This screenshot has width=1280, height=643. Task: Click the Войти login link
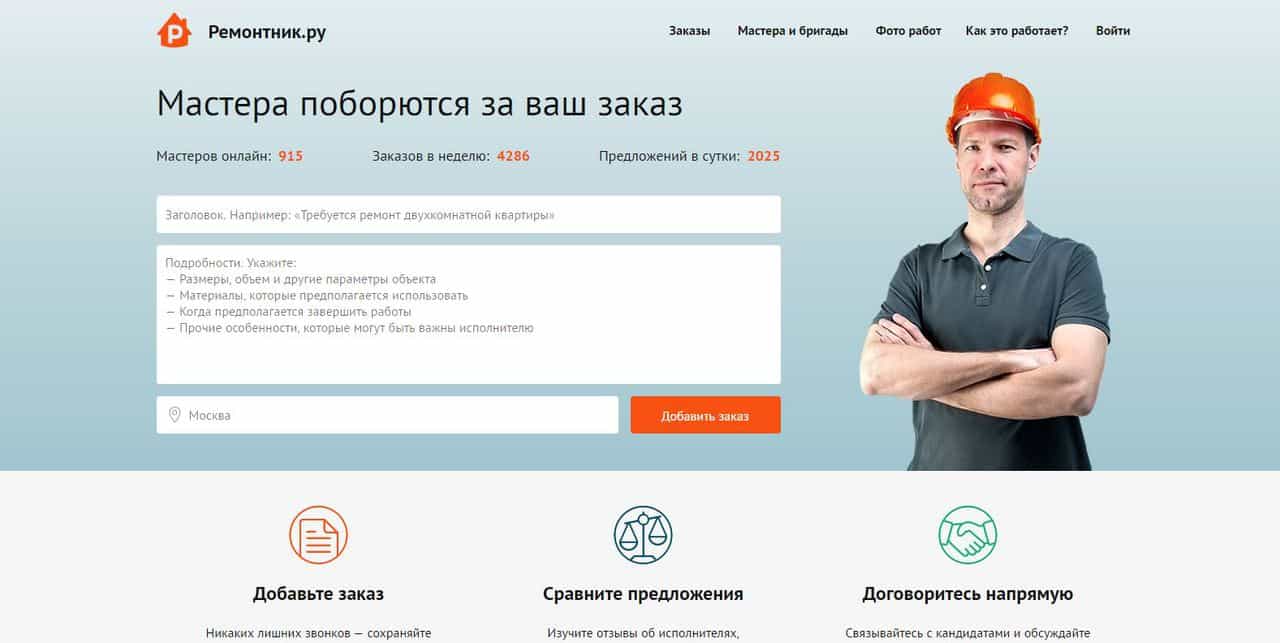point(1113,31)
